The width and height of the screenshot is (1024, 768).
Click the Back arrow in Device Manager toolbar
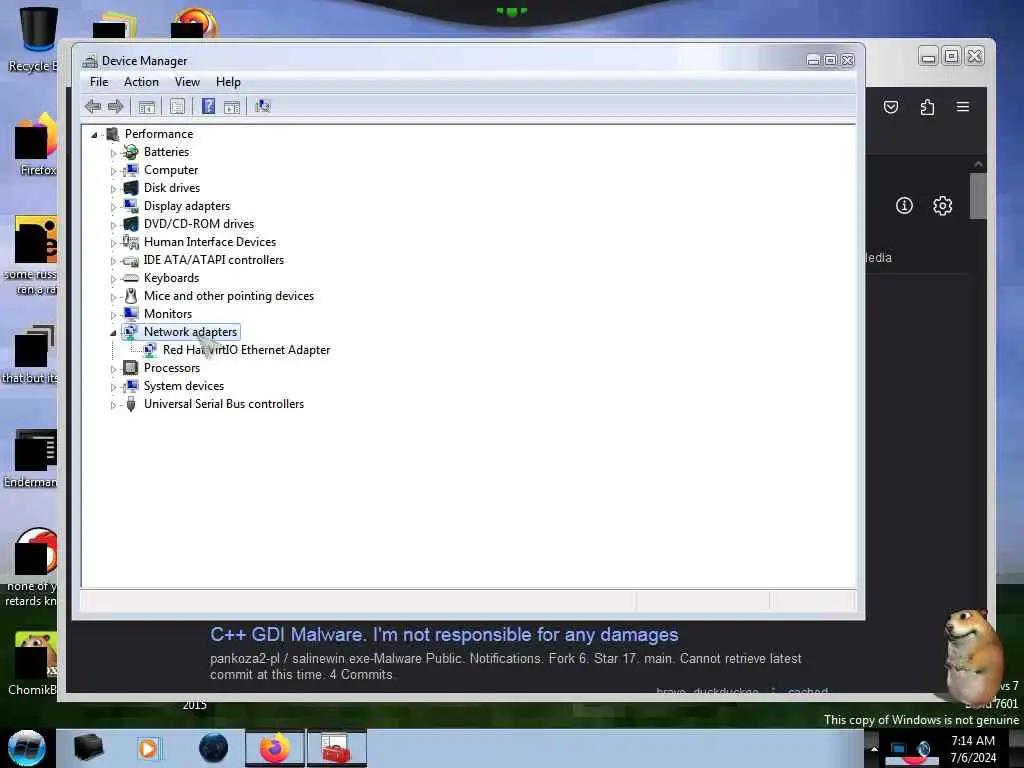[93, 106]
